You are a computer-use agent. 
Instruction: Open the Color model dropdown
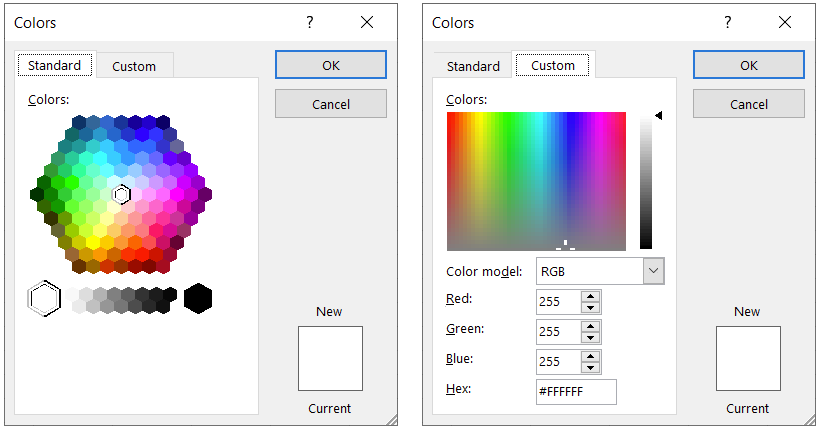(x=653, y=271)
